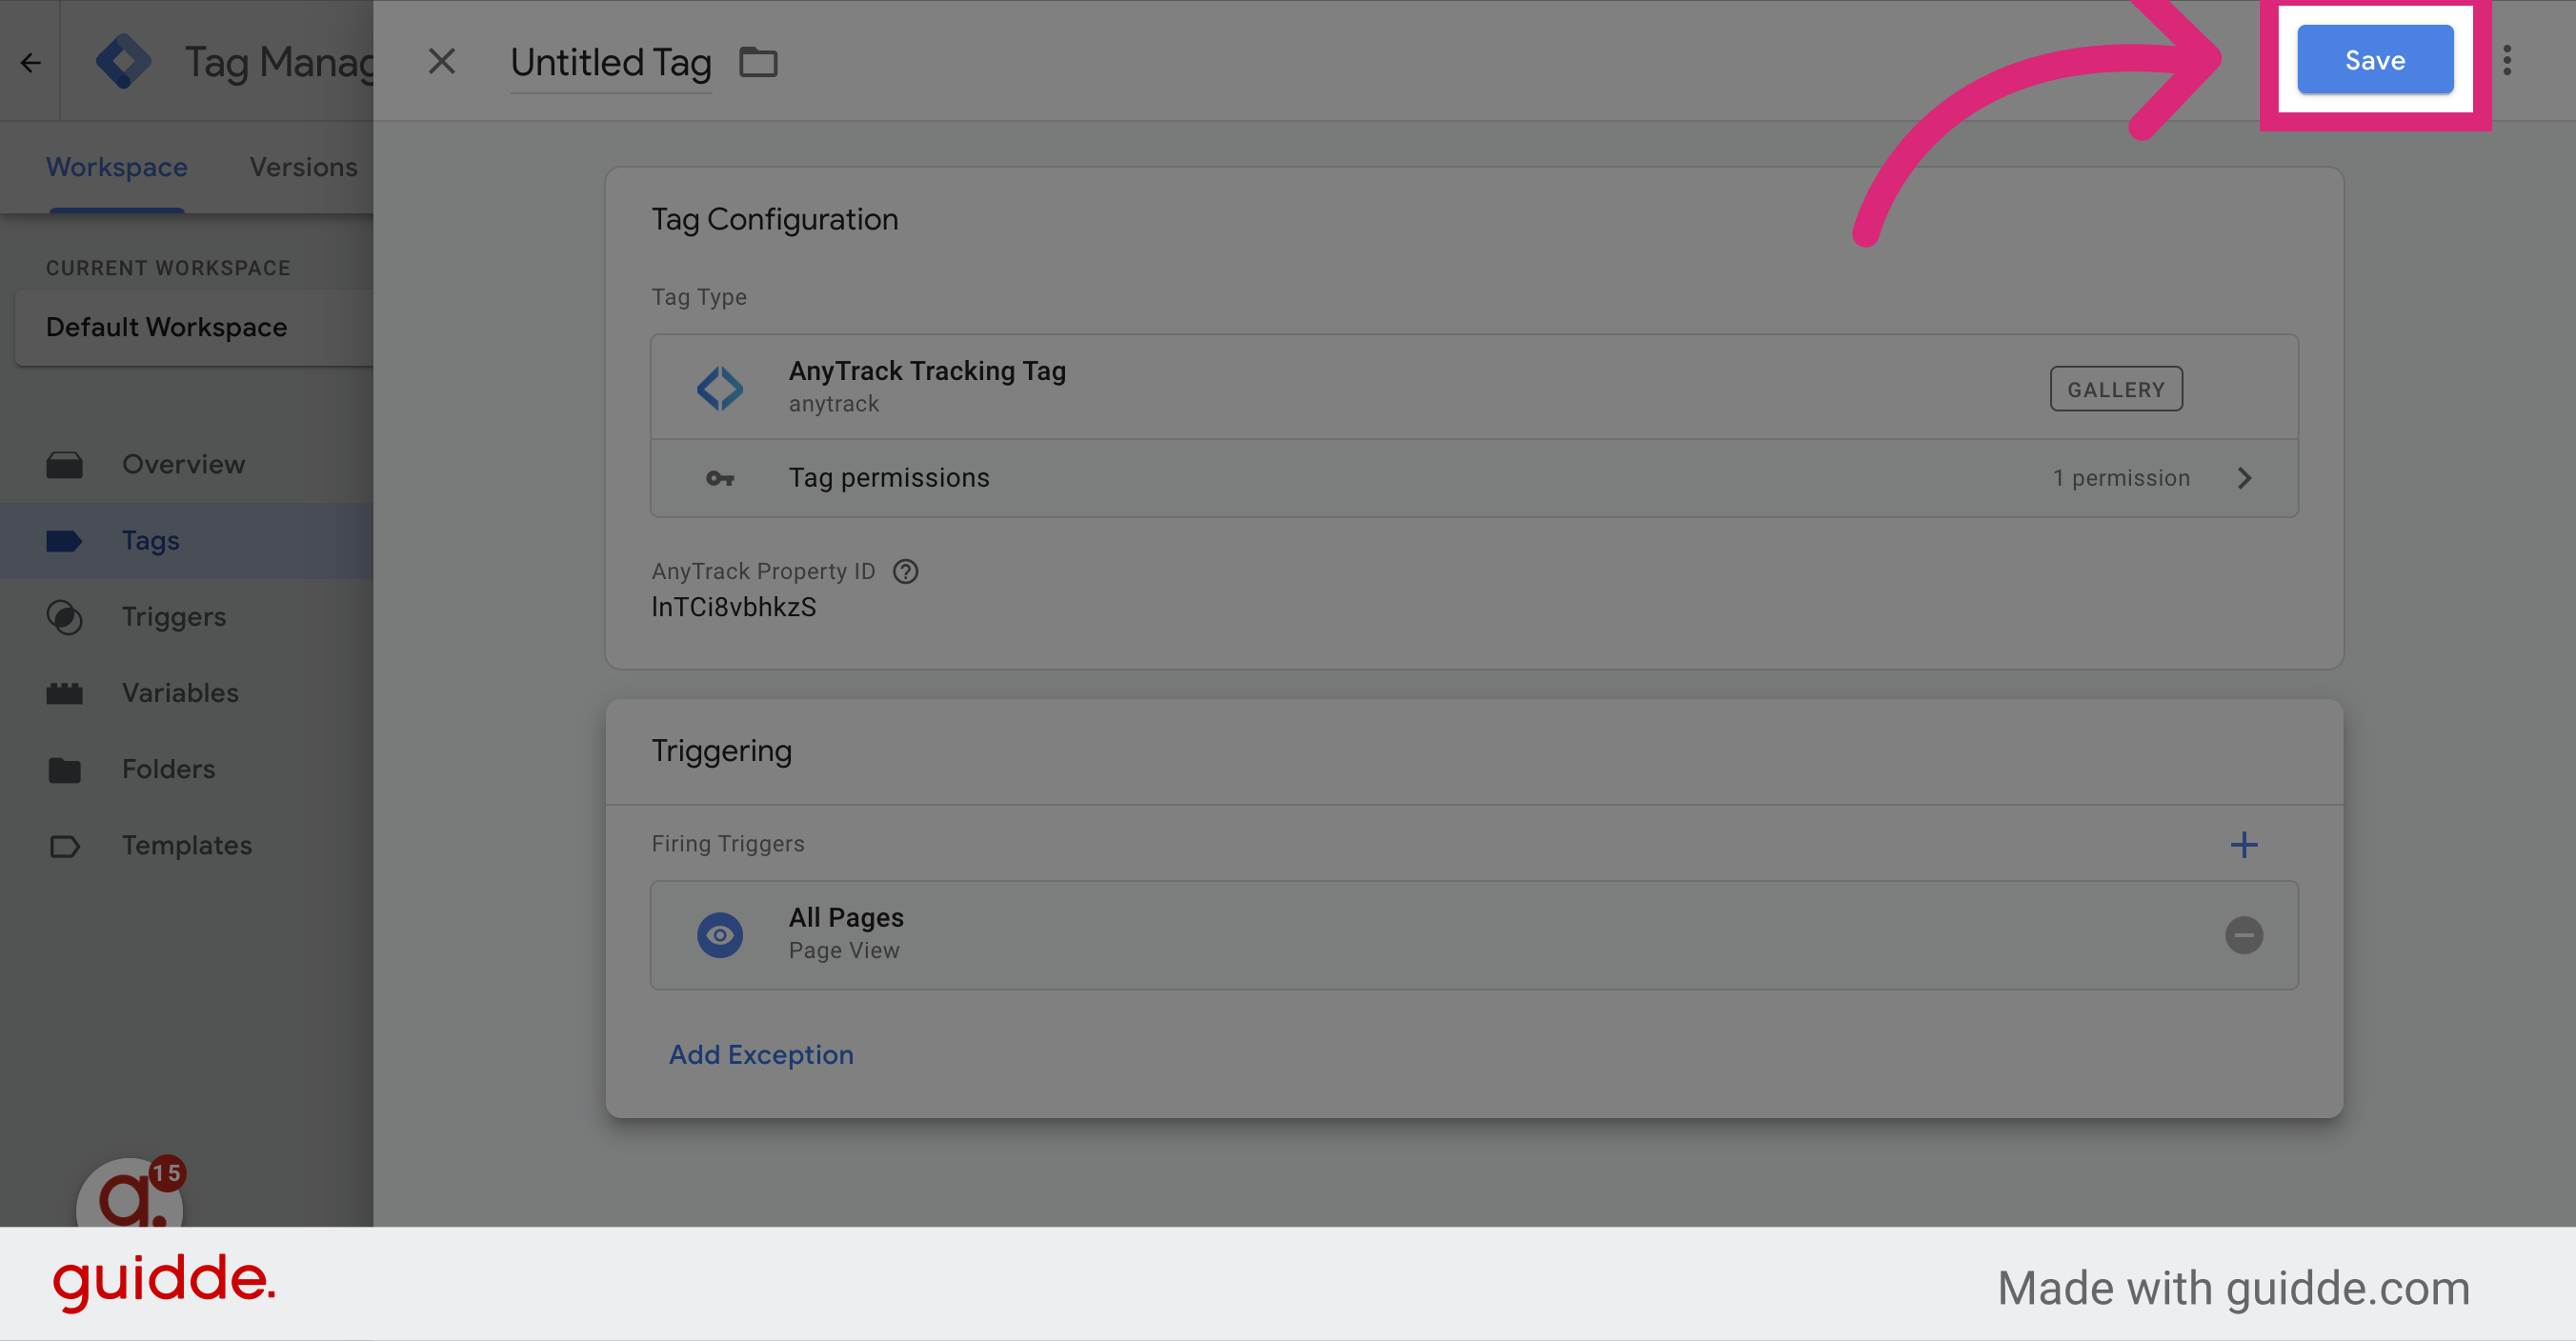This screenshot has height=1341, width=2576.
Task: Open Variables in the sidebar
Action: [x=186, y=692]
